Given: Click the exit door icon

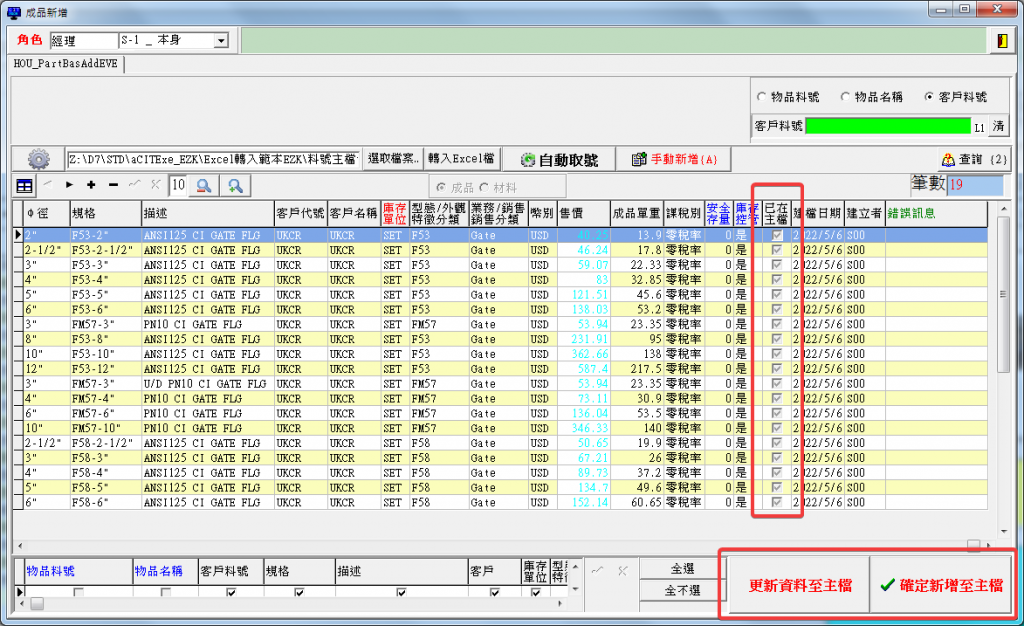Looking at the screenshot, I should pos(1001,40).
